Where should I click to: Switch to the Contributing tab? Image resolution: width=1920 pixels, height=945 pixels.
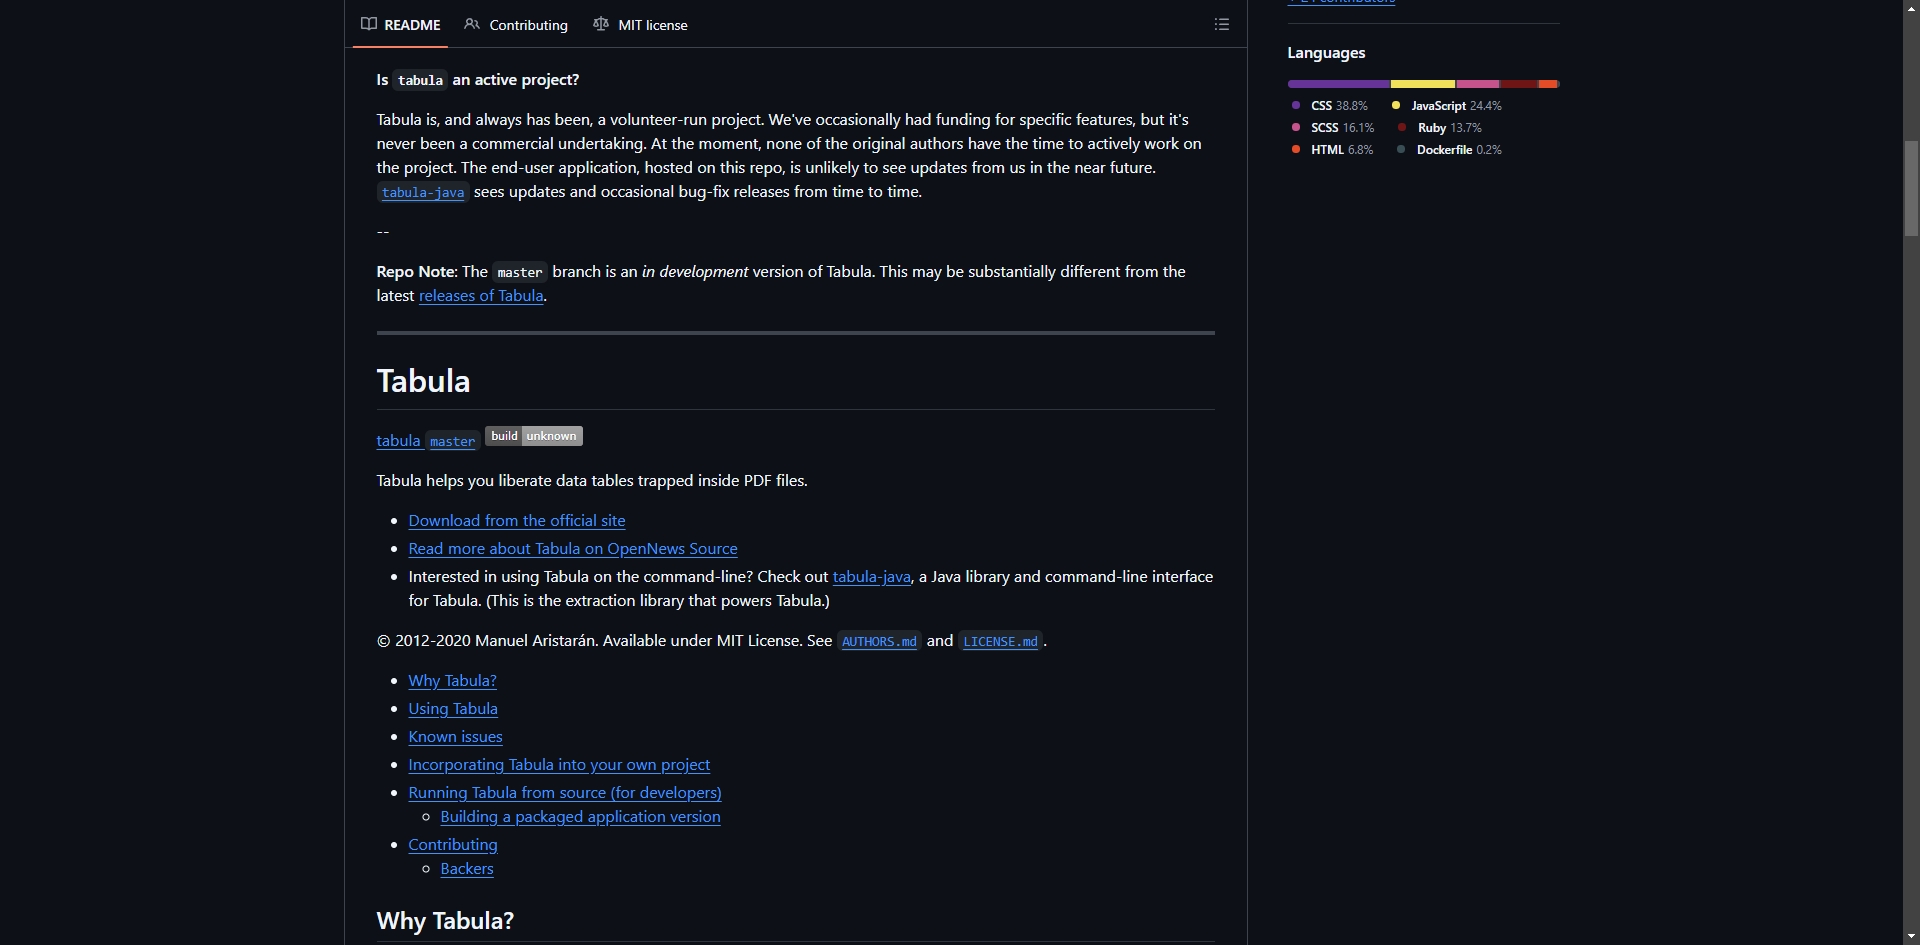pos(516,24)
